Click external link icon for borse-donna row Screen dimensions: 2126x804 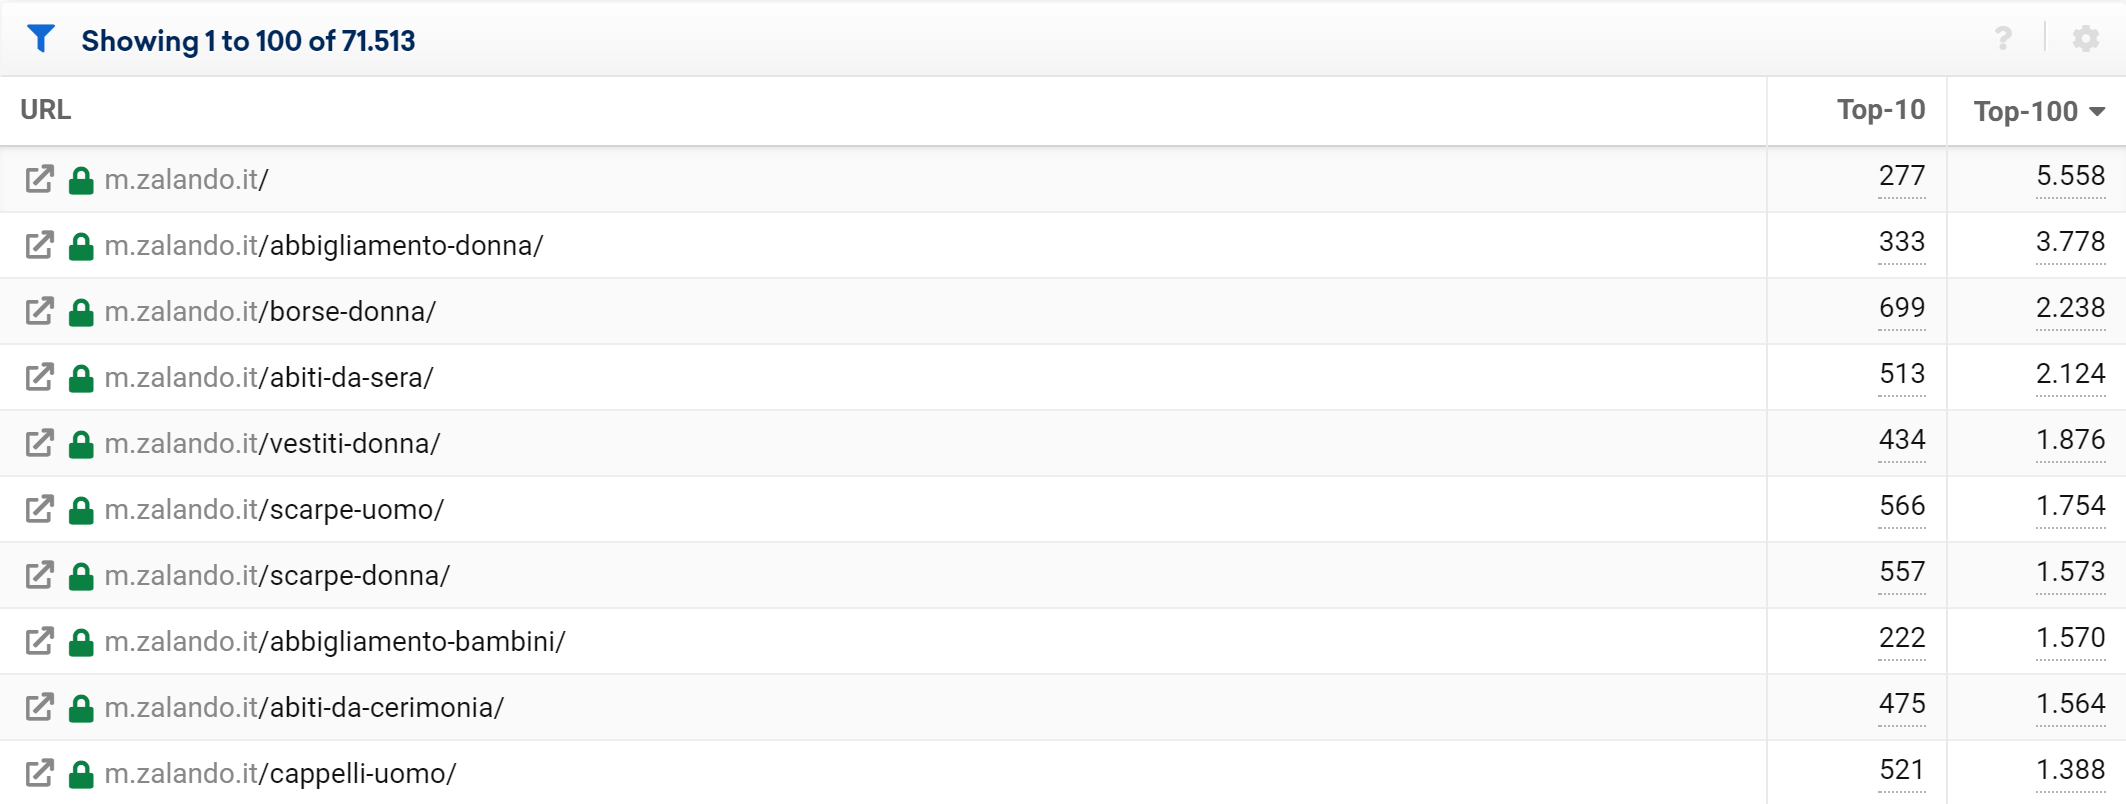point(39,312)
